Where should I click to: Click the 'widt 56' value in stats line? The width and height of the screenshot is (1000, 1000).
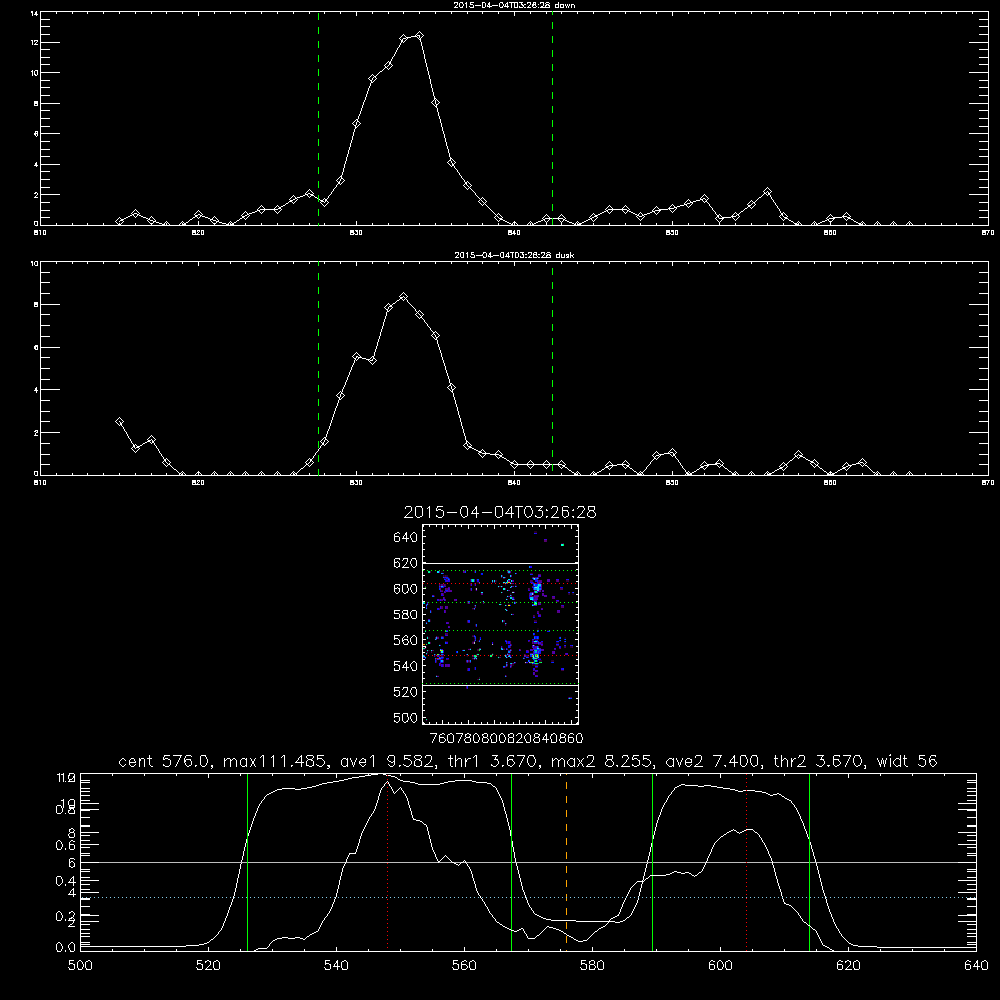tap(907, 761)
